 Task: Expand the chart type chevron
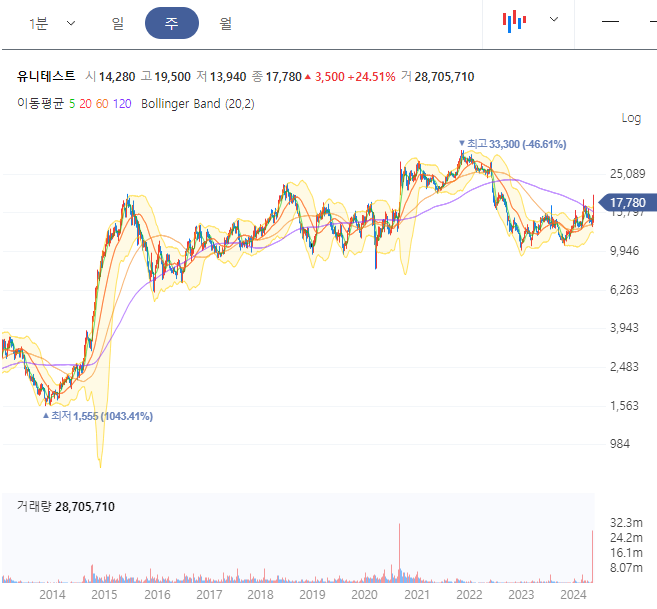tap(554, 19)
